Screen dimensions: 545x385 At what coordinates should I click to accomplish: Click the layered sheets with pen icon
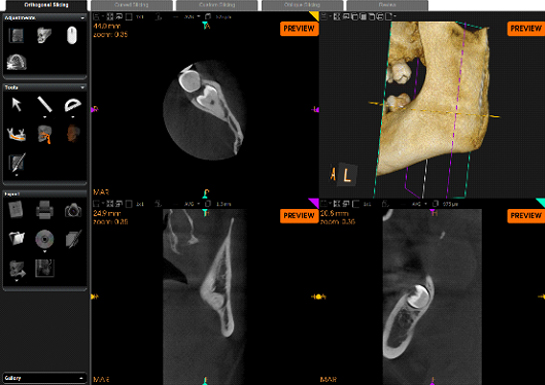coord(73,239)
